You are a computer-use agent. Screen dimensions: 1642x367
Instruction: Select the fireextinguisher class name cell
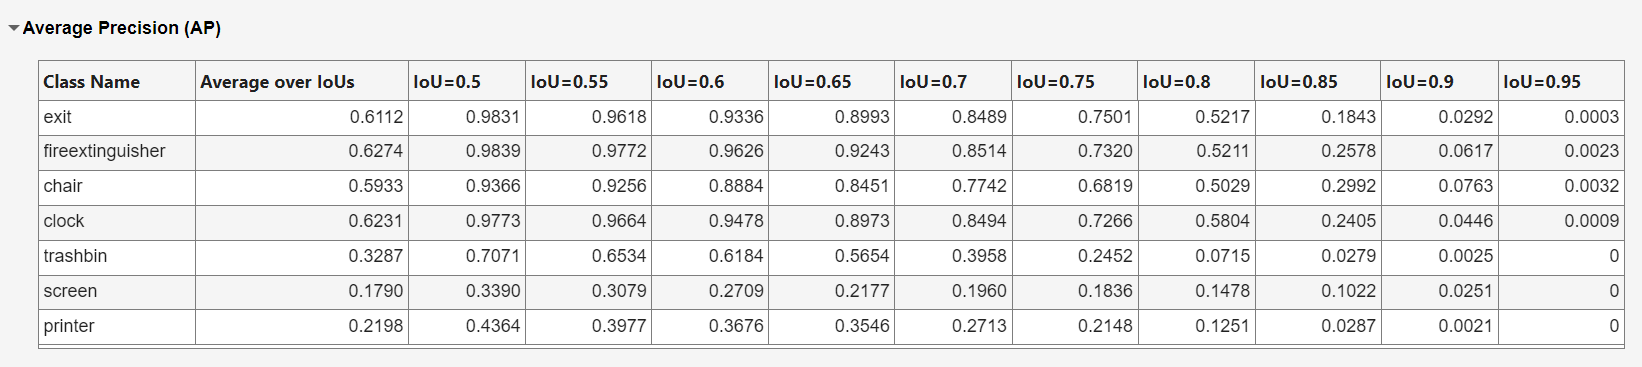[117, 152]
